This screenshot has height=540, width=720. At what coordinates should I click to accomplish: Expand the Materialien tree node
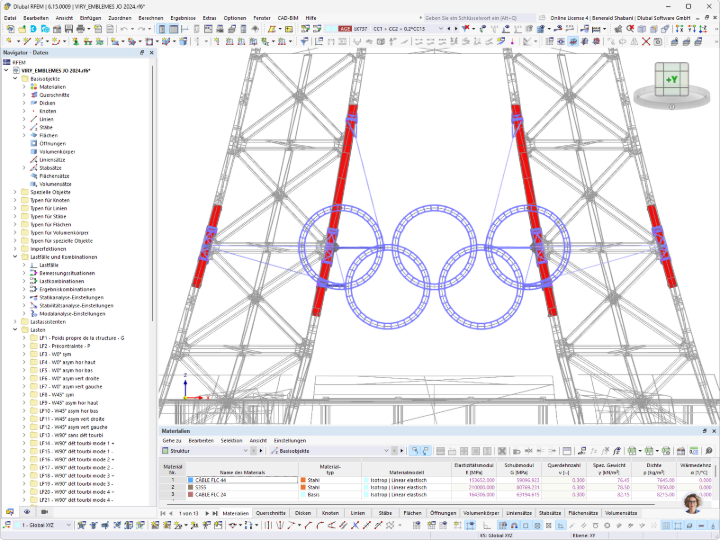(x=24, y=87)
